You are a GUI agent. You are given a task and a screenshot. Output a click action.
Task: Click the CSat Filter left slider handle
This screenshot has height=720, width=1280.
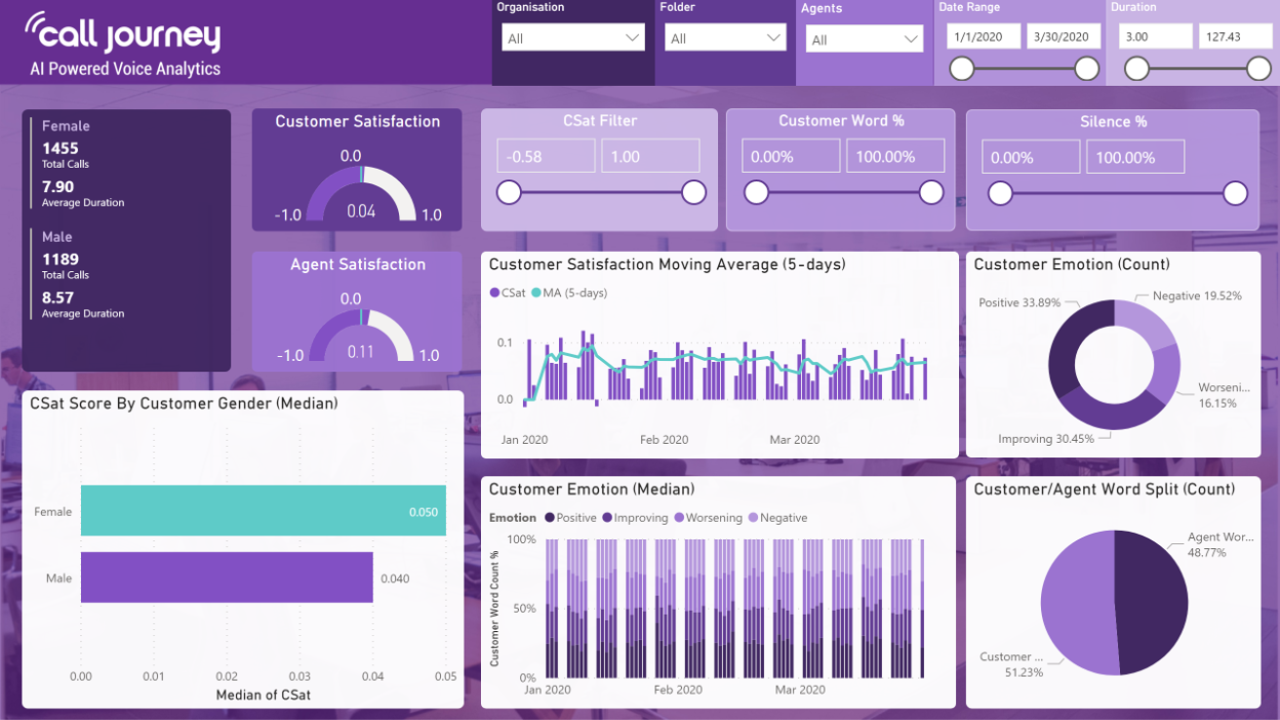tap(509, 192)
